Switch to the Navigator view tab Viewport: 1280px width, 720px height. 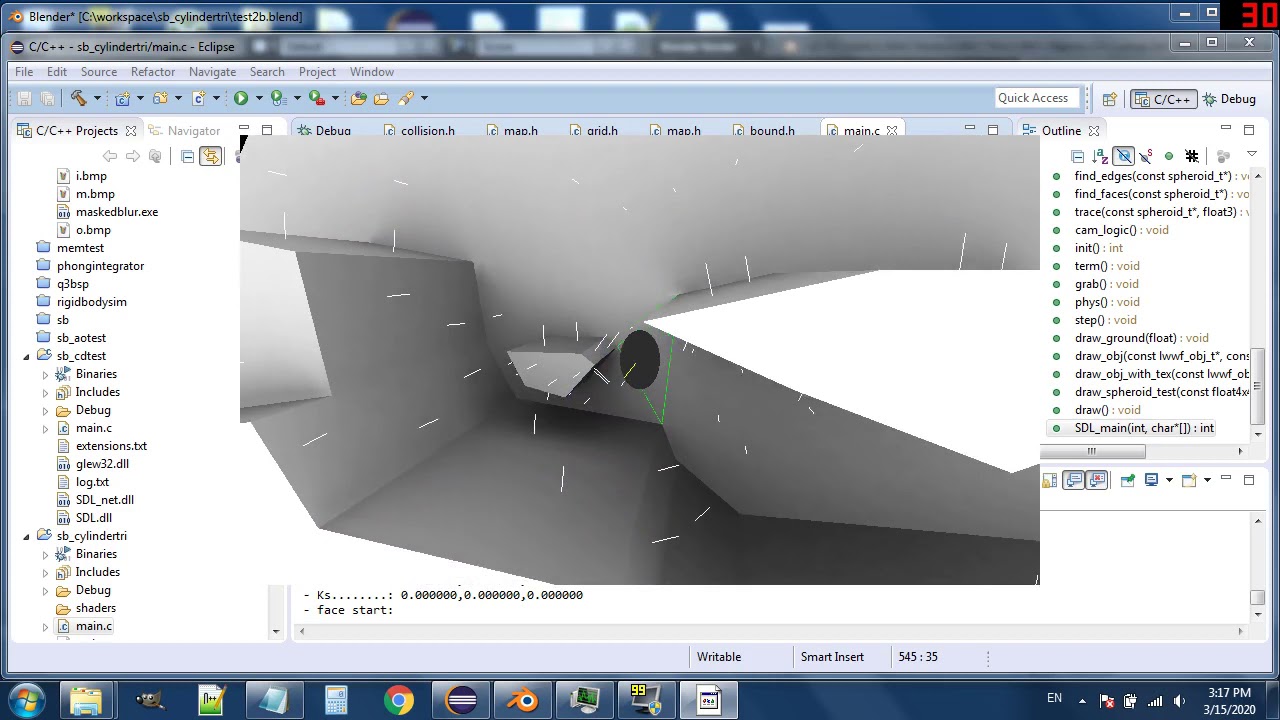pos(184,131)
